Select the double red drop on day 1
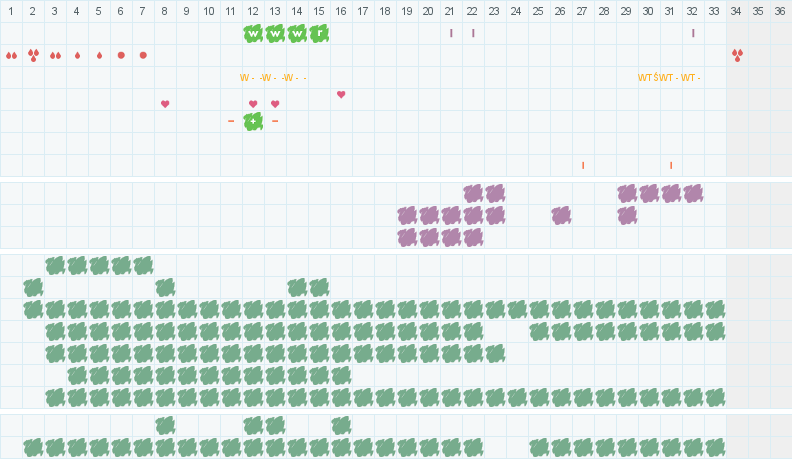Image resolution: width=792 pixels, height=459 pixels. 11,55
